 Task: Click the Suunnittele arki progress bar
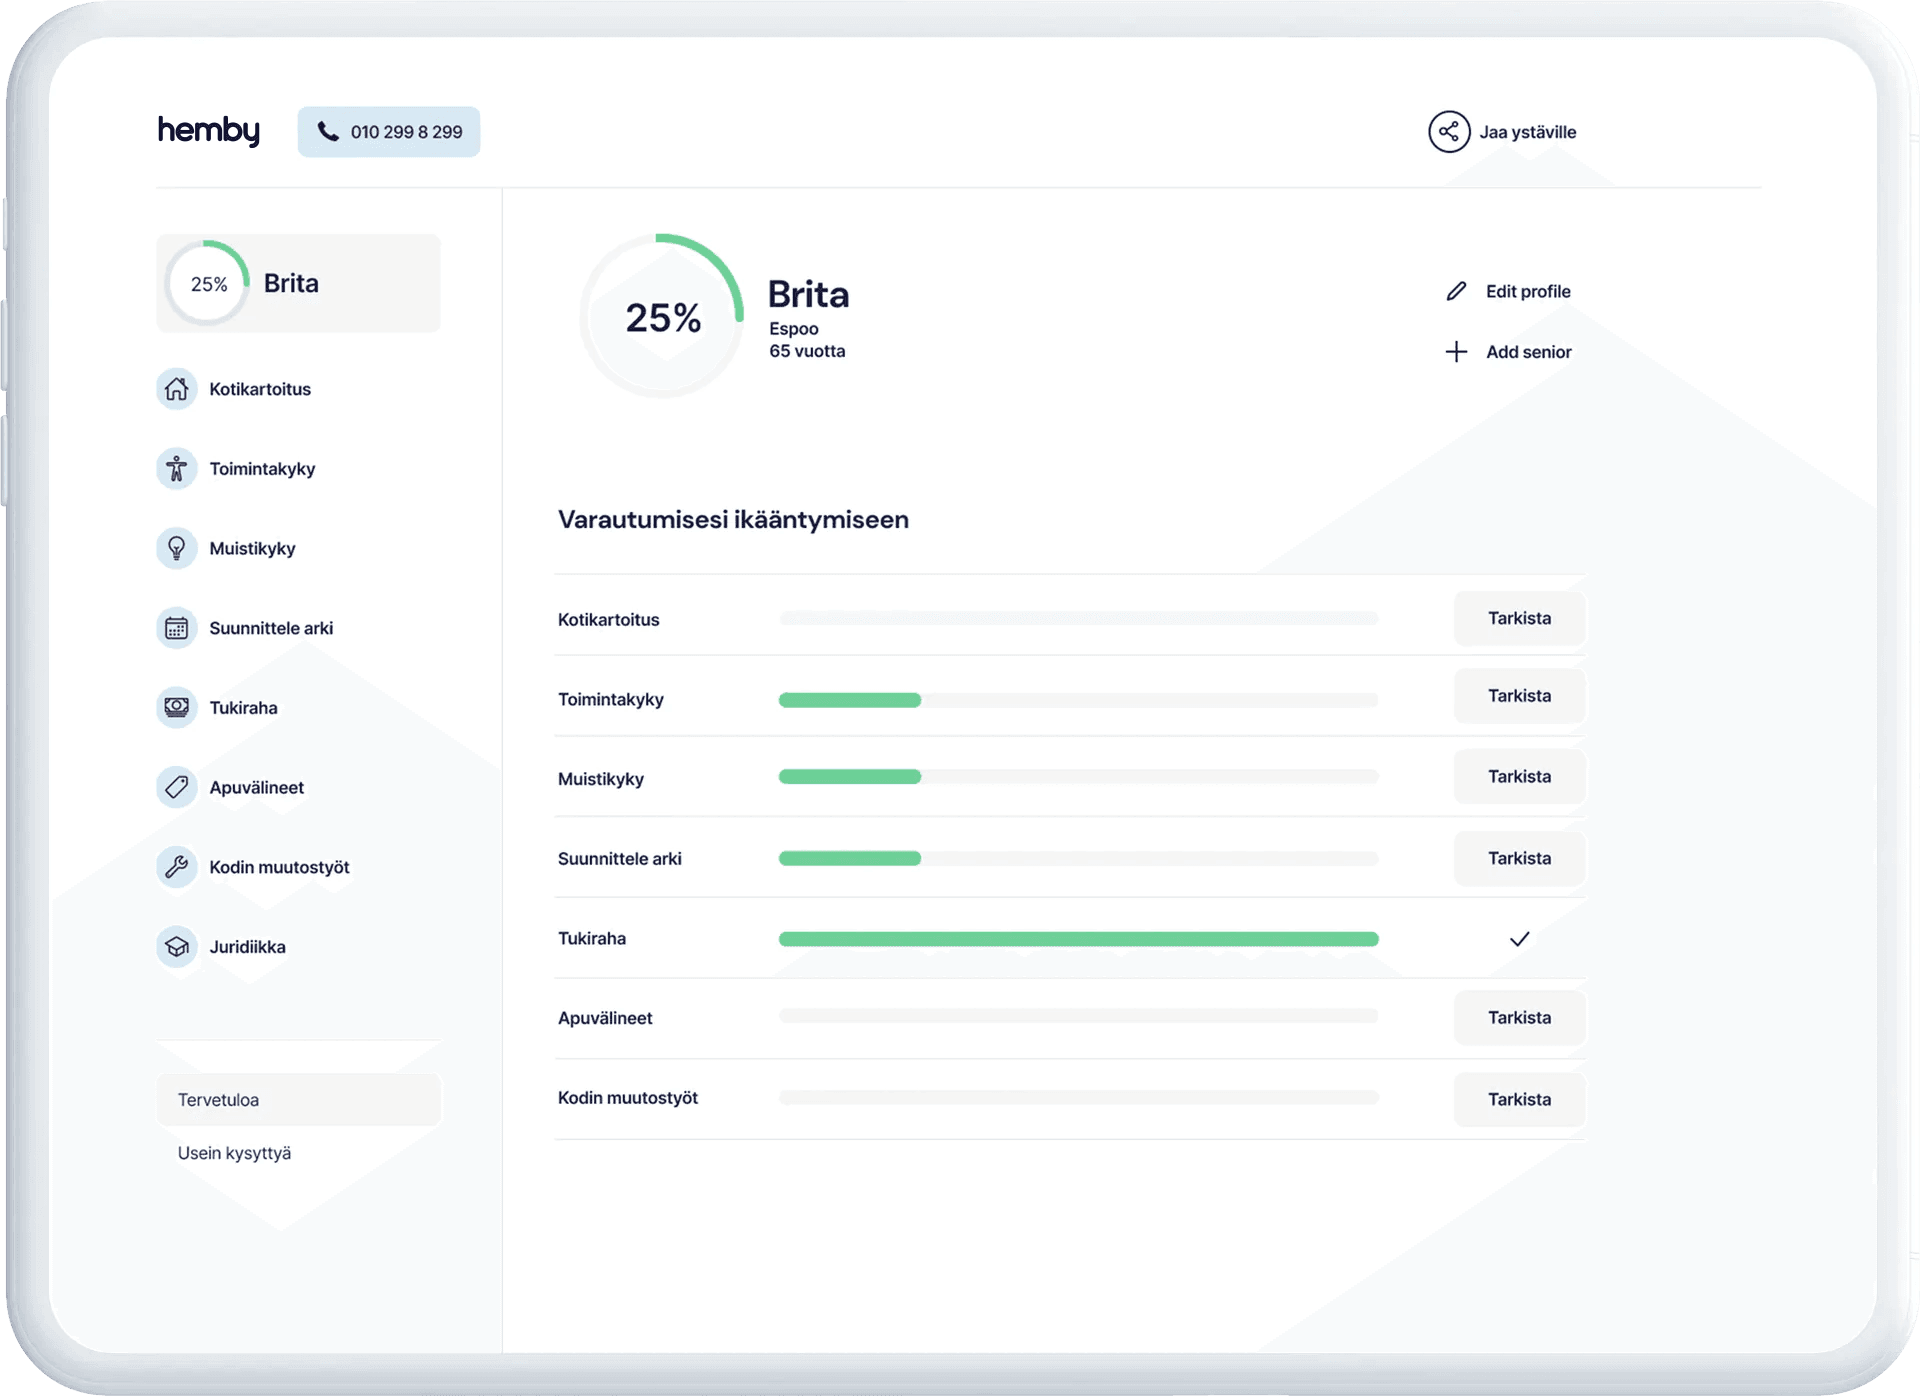point(1079,858)
